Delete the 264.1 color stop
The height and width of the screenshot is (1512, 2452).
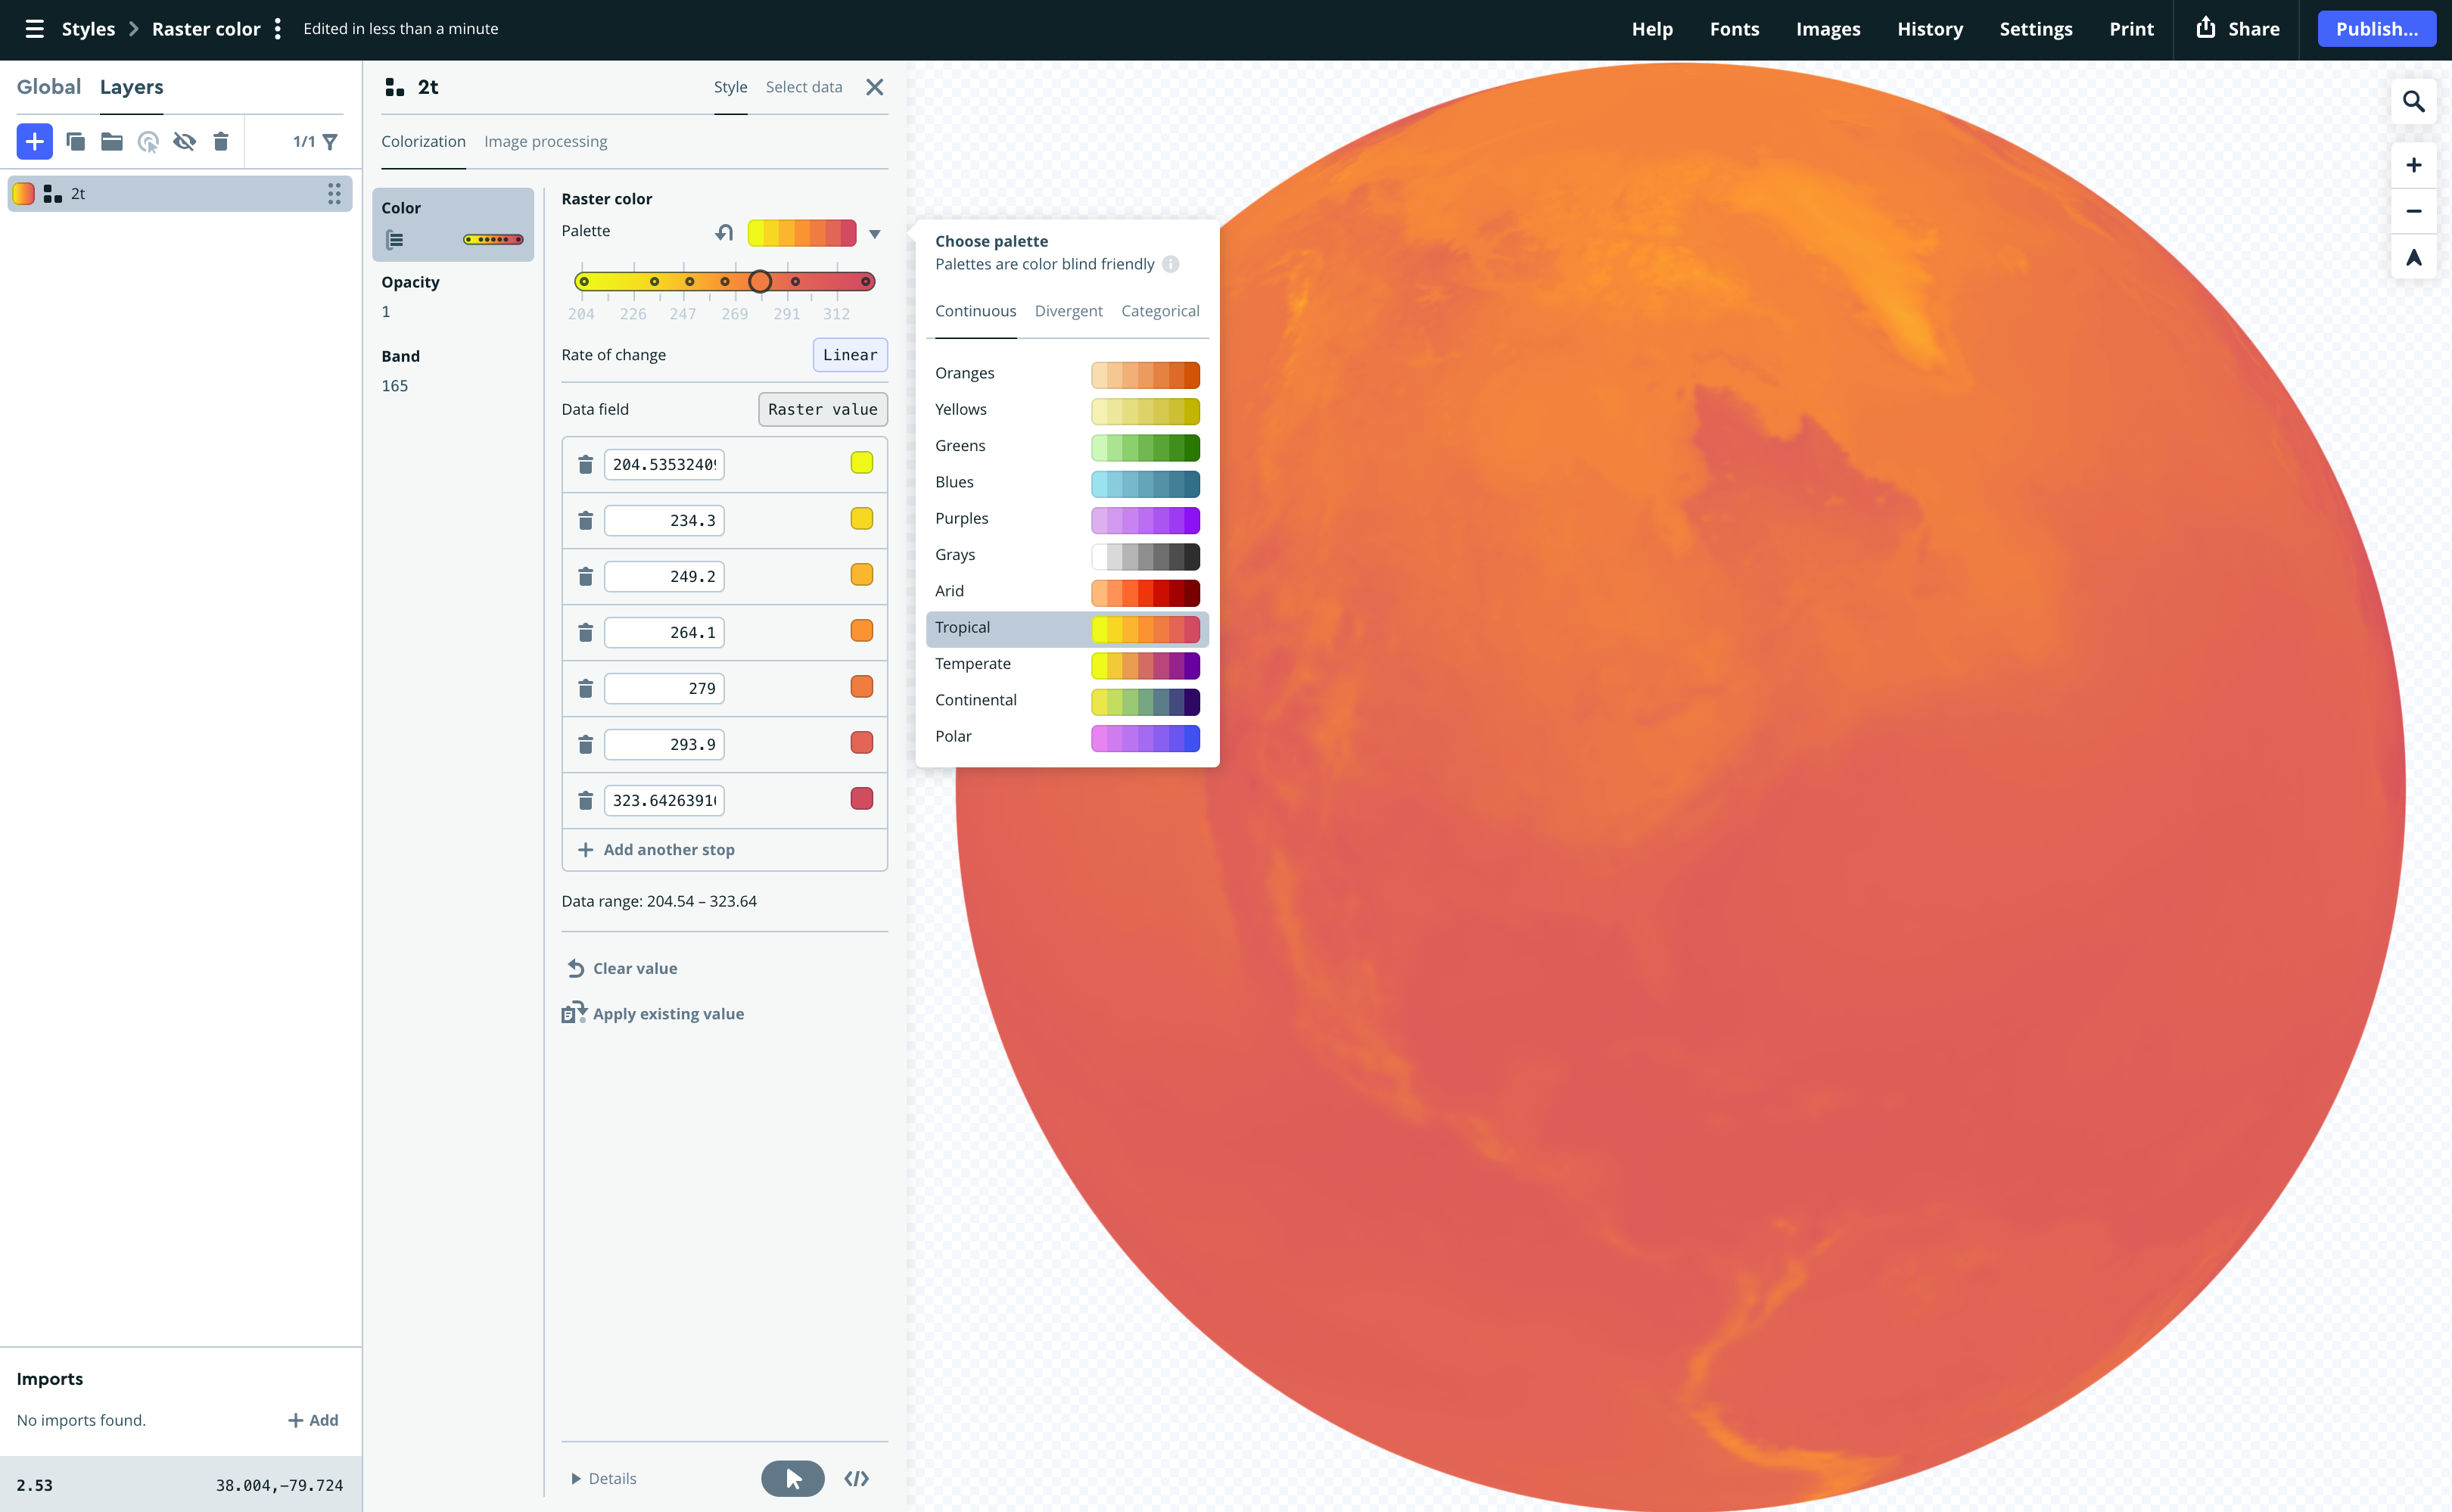586,633
